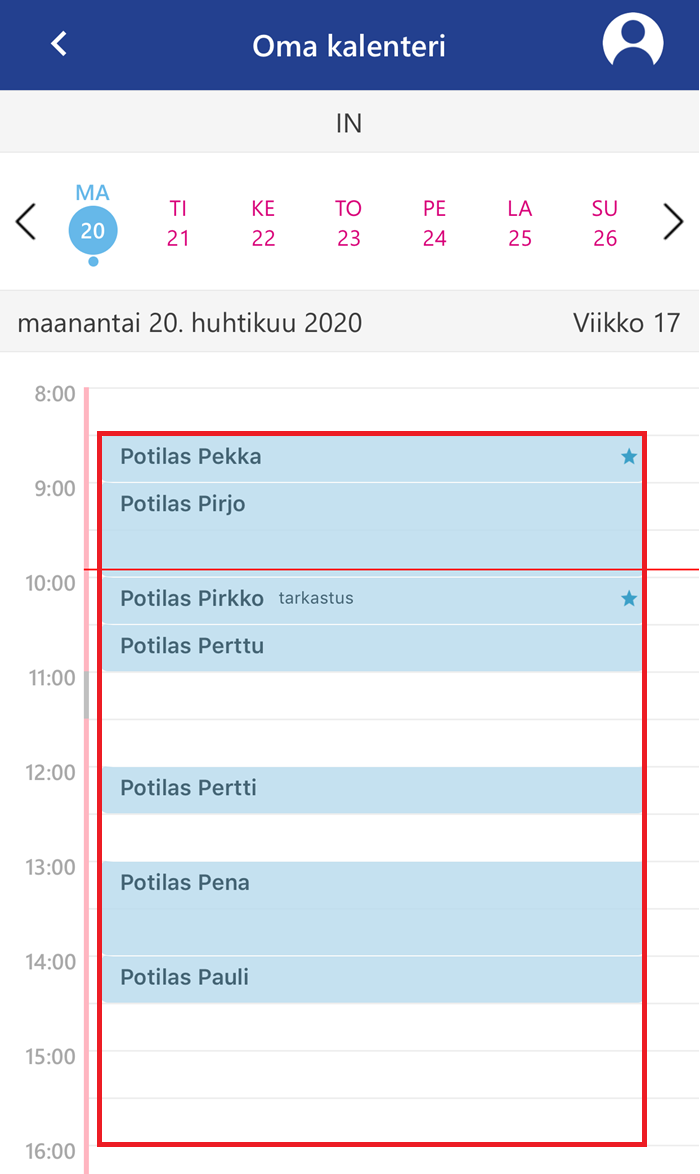Tap the back arrow in the header

(x=59, y=43)
